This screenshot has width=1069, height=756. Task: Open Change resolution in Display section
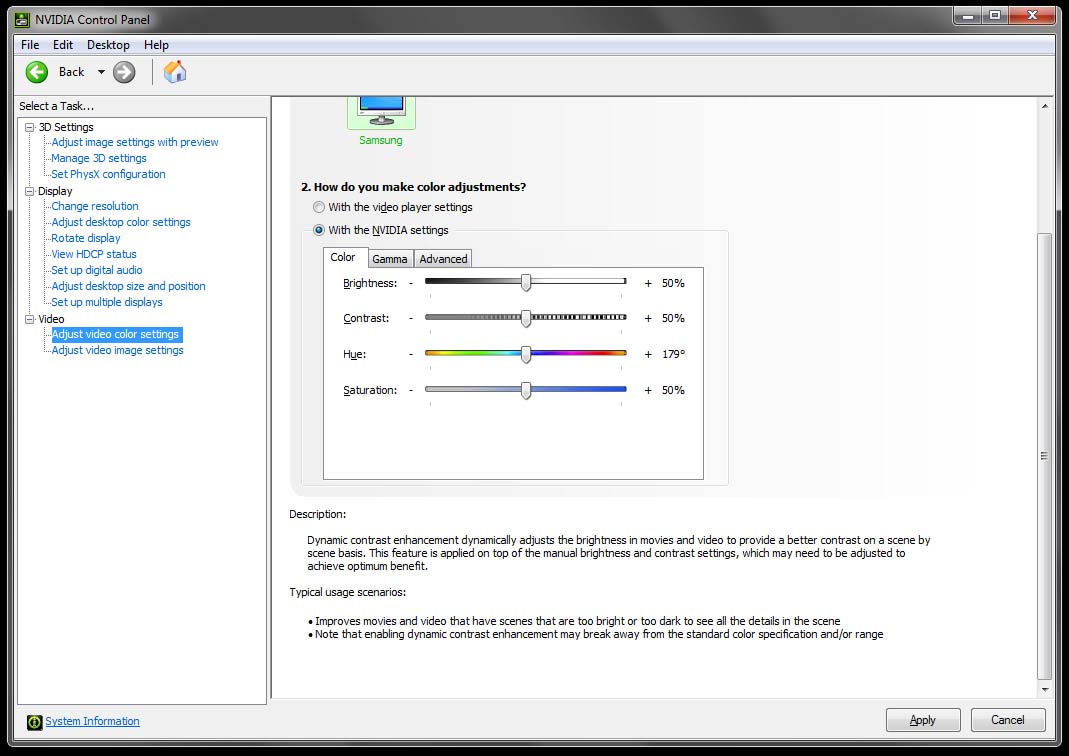95,206
